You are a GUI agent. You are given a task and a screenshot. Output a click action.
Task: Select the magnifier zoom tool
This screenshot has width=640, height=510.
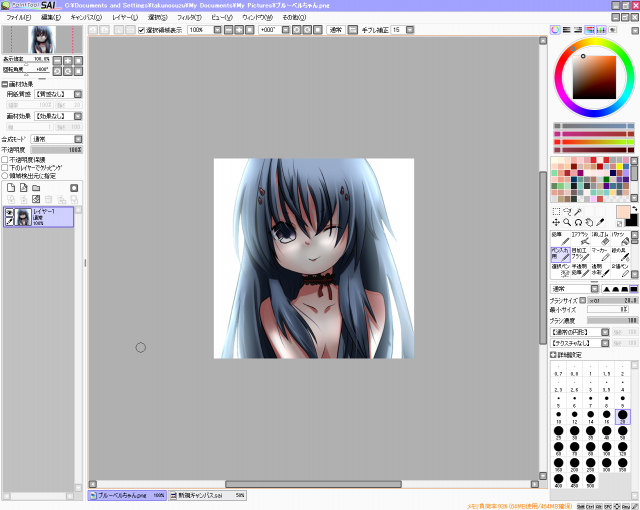point(567,222)
